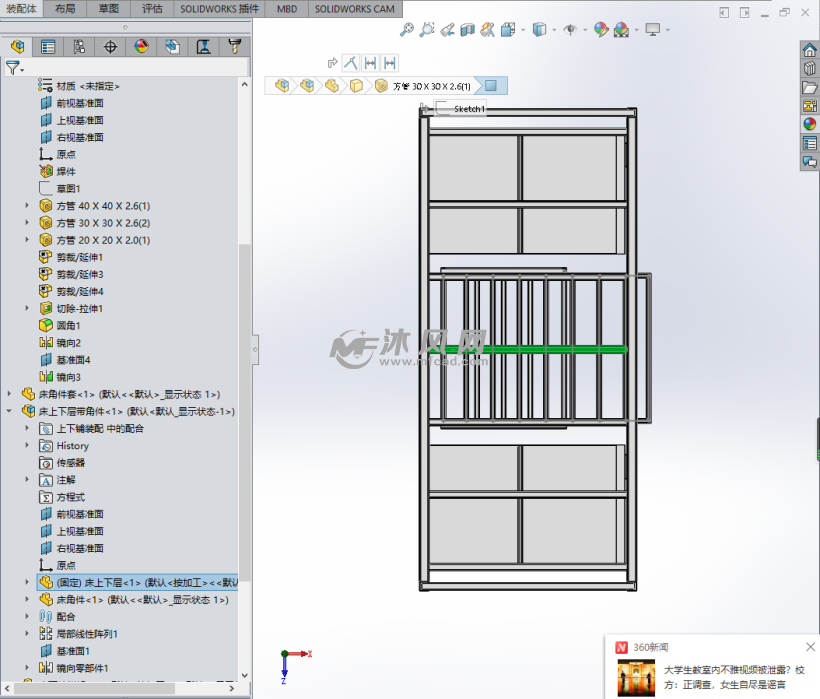Close the 360新闻 popup
The height and width of the screenshot is (699, 820).
(811, 647)
